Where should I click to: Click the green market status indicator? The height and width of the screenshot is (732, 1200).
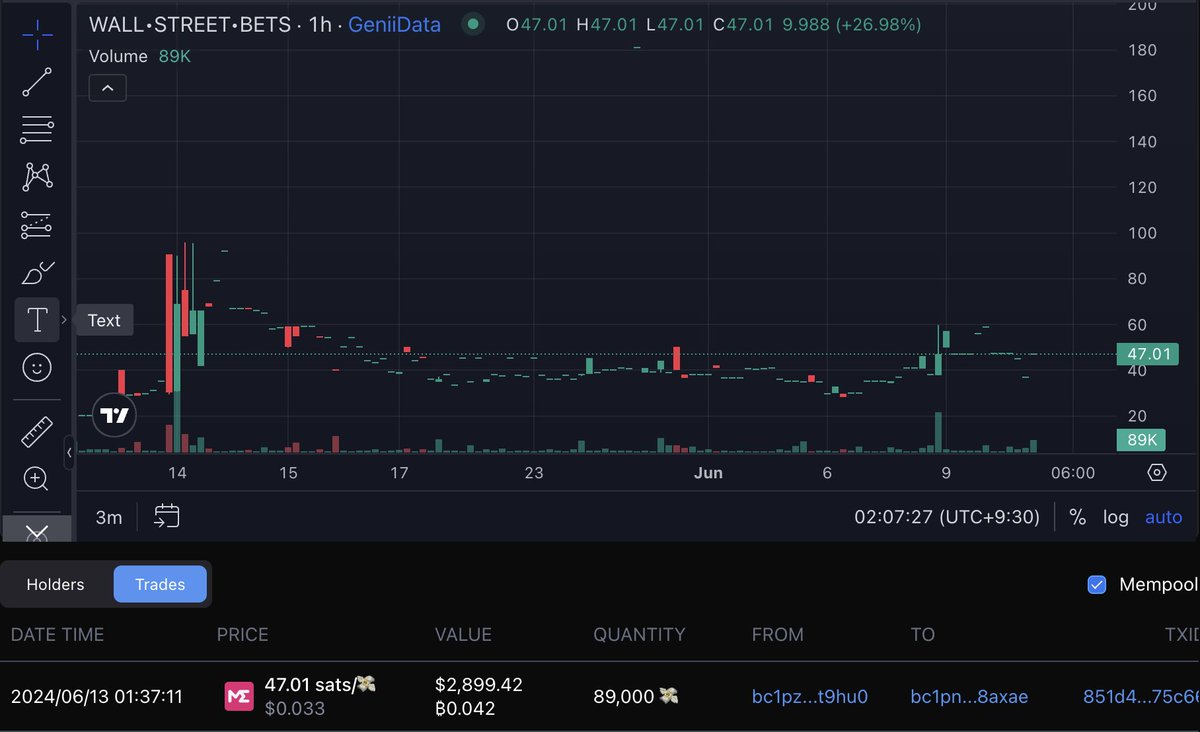[x=474, y=24]
